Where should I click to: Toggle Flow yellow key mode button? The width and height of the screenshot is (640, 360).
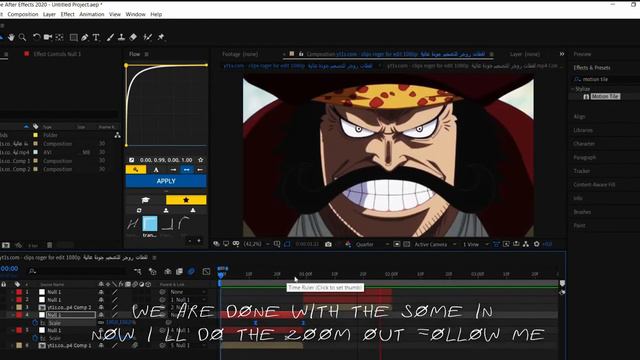pyautogui.click(x=136, y=169)
